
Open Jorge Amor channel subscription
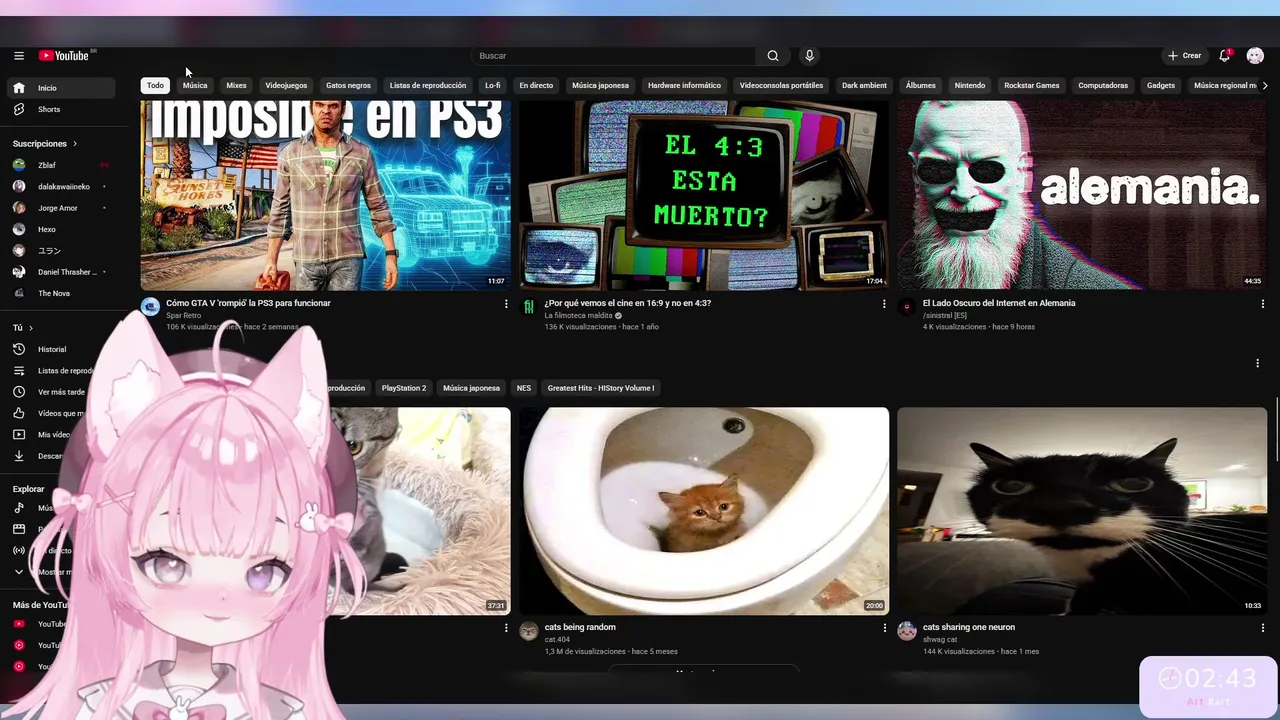click(60, 208)
